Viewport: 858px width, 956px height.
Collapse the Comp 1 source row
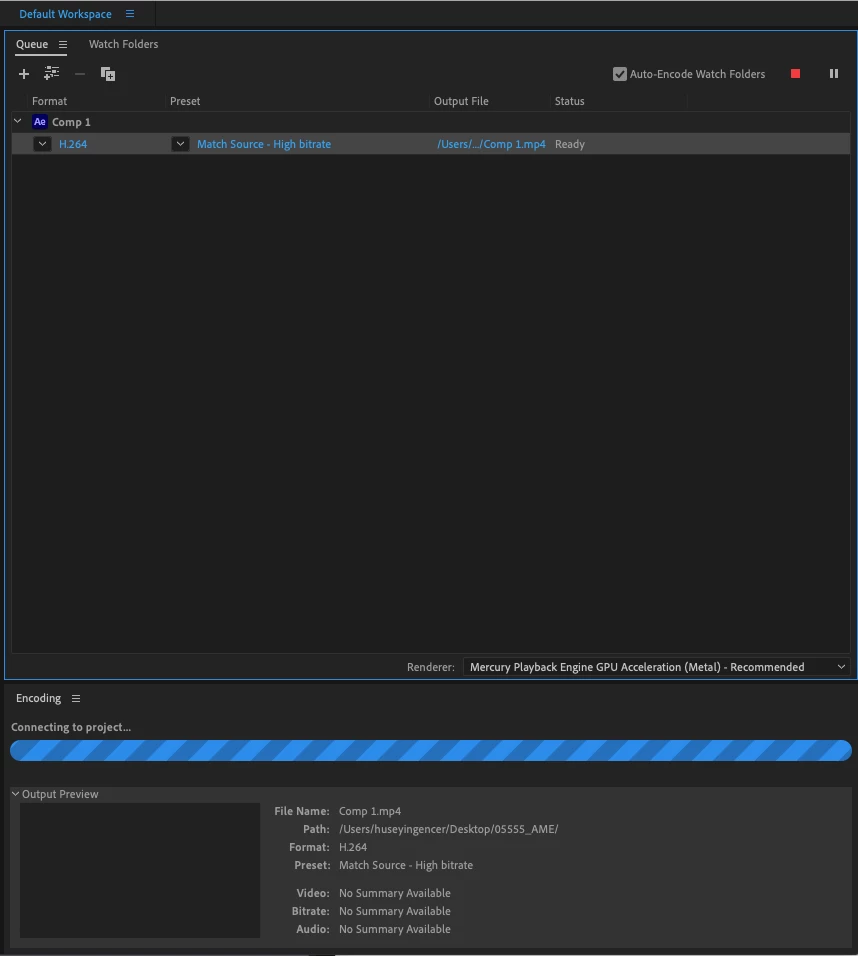18,121
